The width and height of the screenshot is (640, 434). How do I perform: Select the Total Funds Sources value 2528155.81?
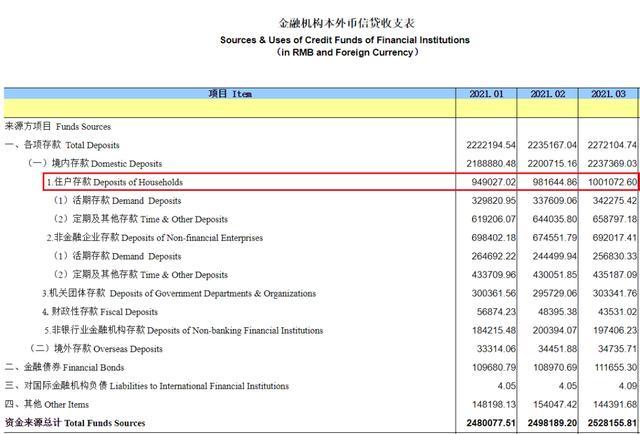612,423
